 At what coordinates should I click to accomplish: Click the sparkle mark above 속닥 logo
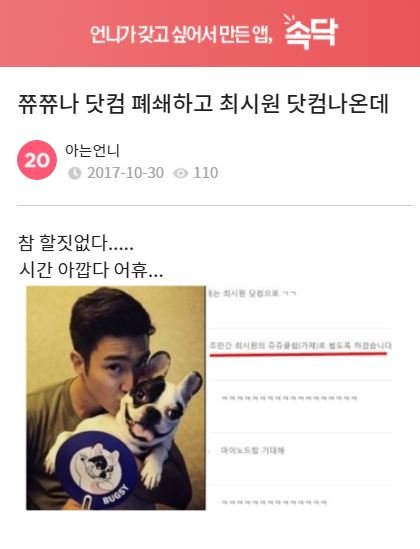290,19
